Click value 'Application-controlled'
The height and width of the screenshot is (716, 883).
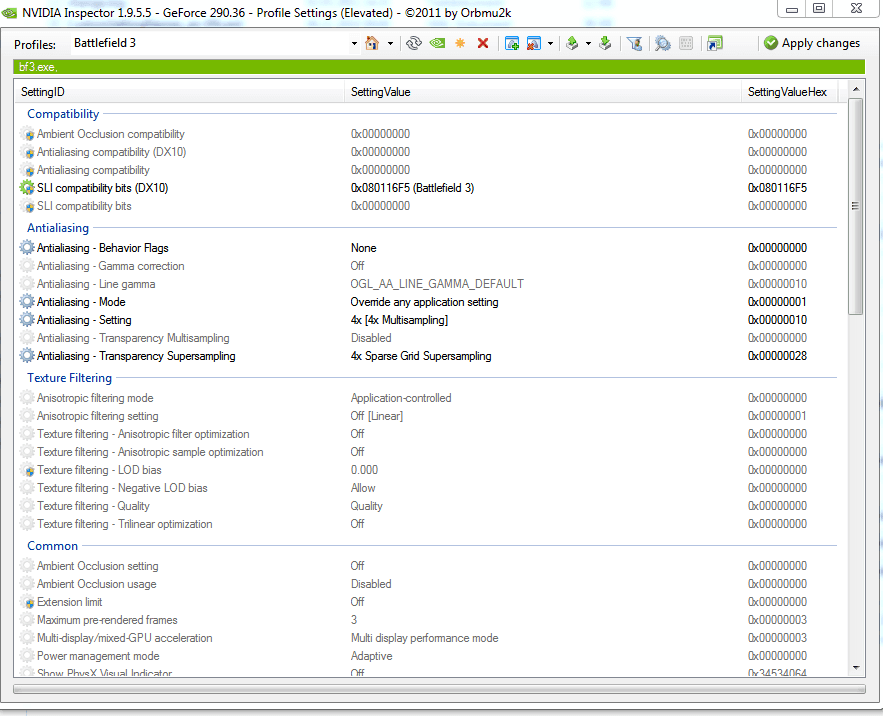pyautogui.click(x=401, y=398)
